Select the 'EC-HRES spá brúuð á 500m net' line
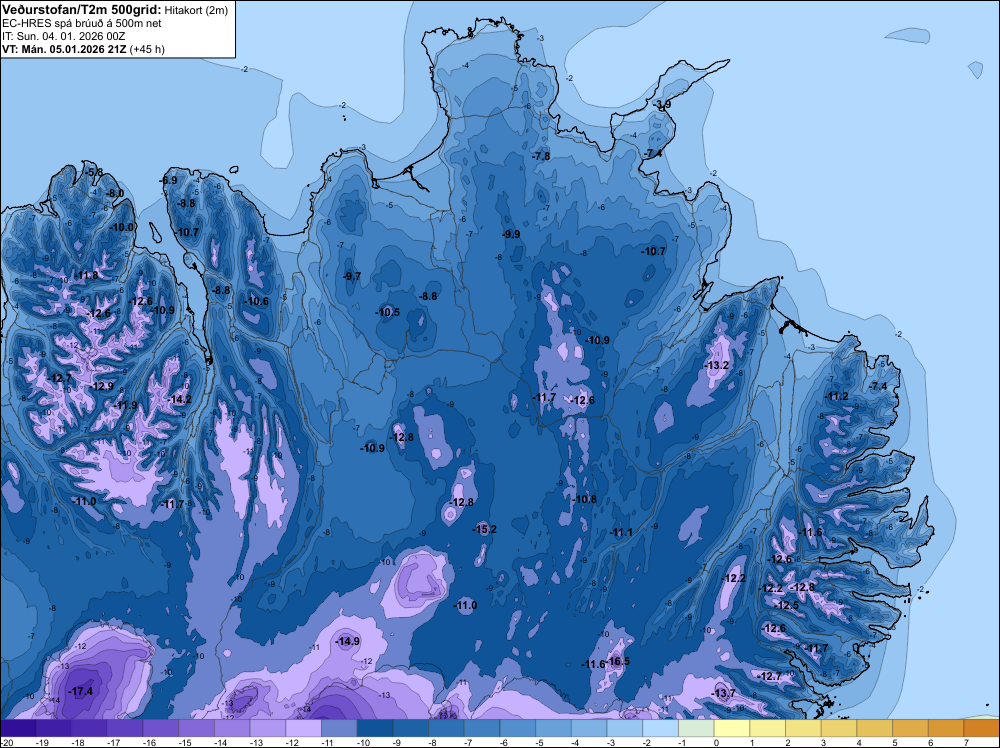Image resolution: width=1000 pixels, height=748 pixels. pyautogui.click(x=82, y=23)
